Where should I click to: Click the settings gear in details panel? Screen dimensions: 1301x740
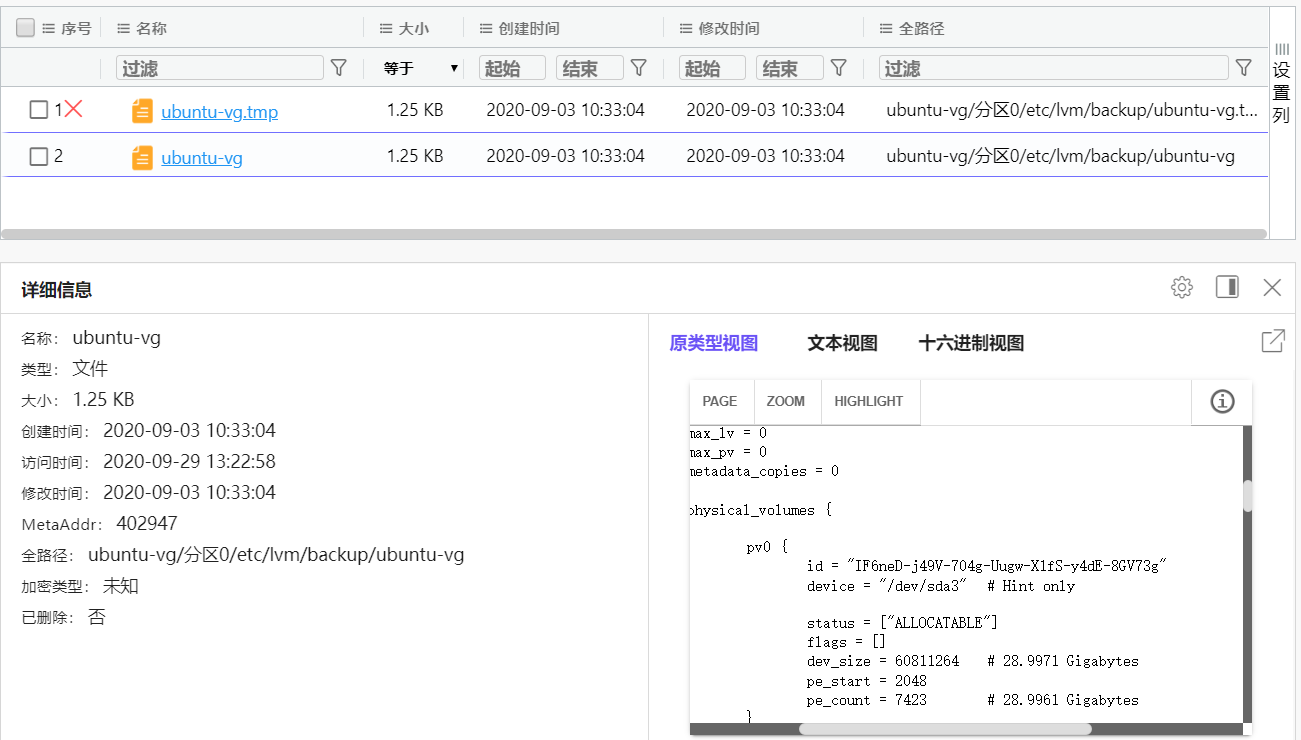(1182, 288)
